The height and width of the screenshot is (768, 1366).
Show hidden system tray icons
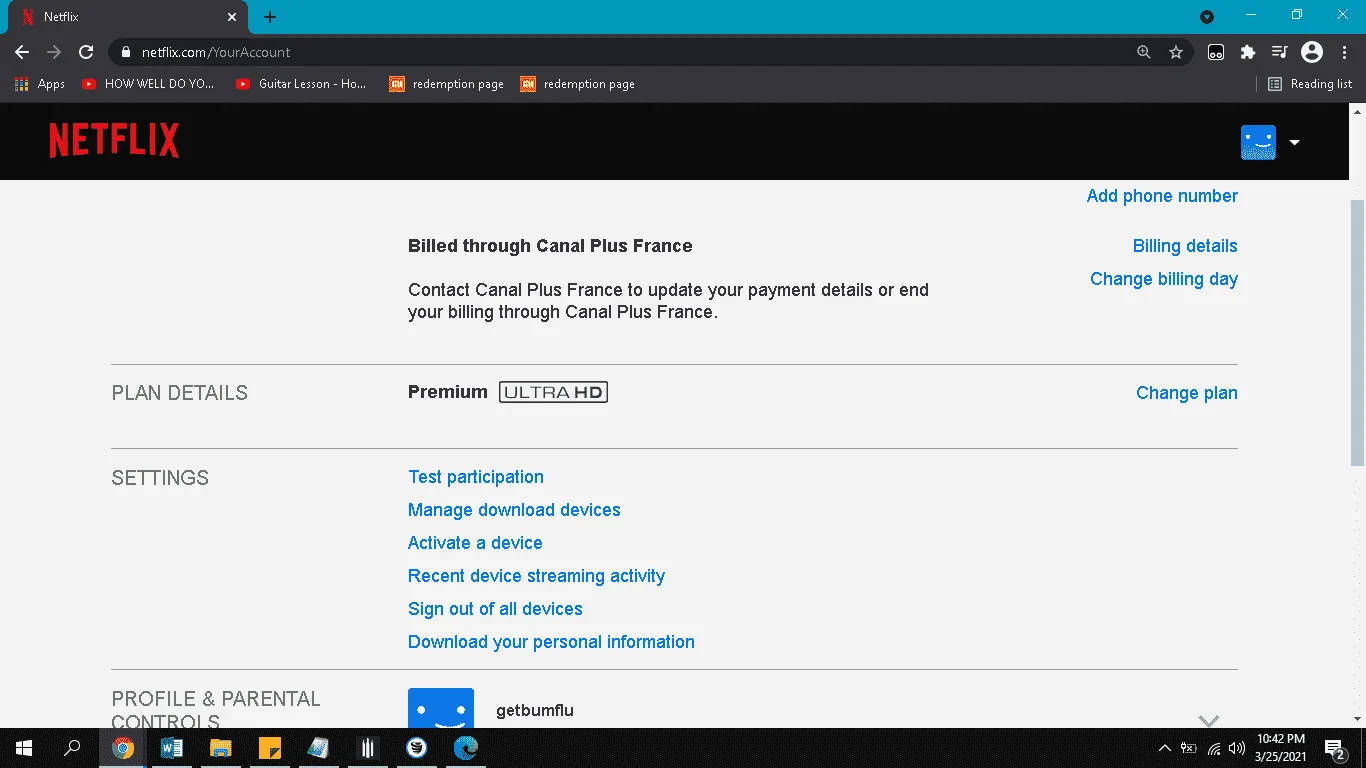[1164, 748]
